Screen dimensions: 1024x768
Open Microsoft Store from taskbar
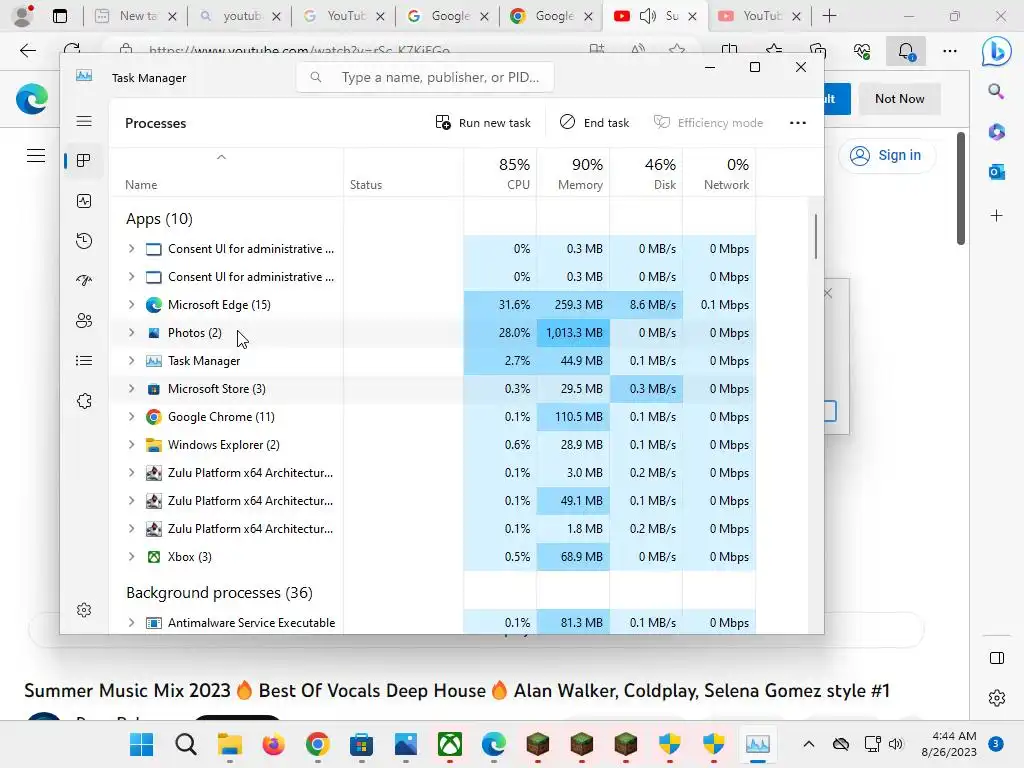click(x=361, y=744)
